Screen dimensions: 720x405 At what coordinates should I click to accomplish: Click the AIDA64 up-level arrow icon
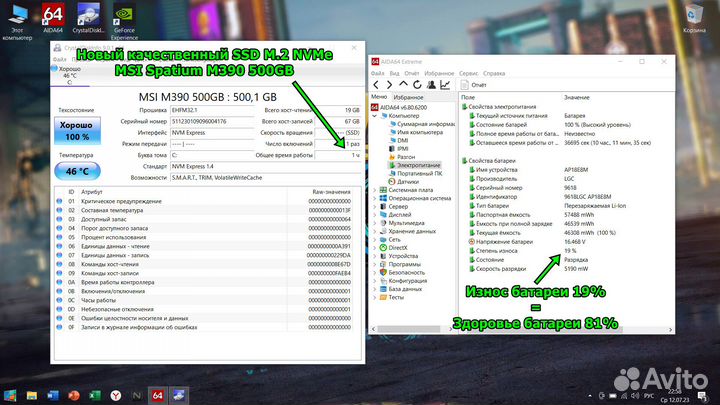coord(403,84)
